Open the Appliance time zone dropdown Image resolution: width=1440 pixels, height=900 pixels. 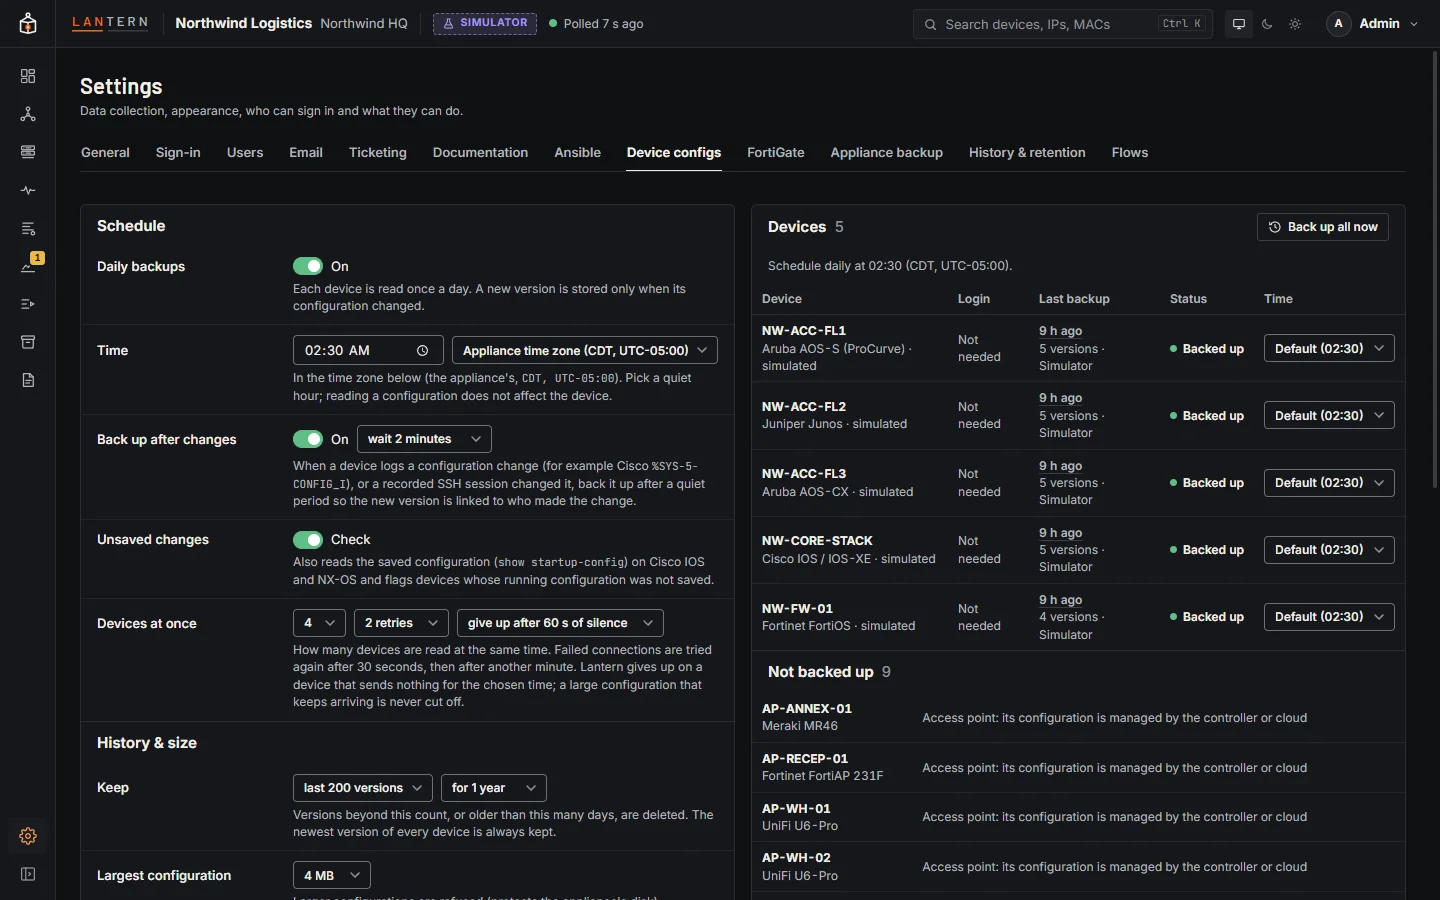(x=585, y=351)
